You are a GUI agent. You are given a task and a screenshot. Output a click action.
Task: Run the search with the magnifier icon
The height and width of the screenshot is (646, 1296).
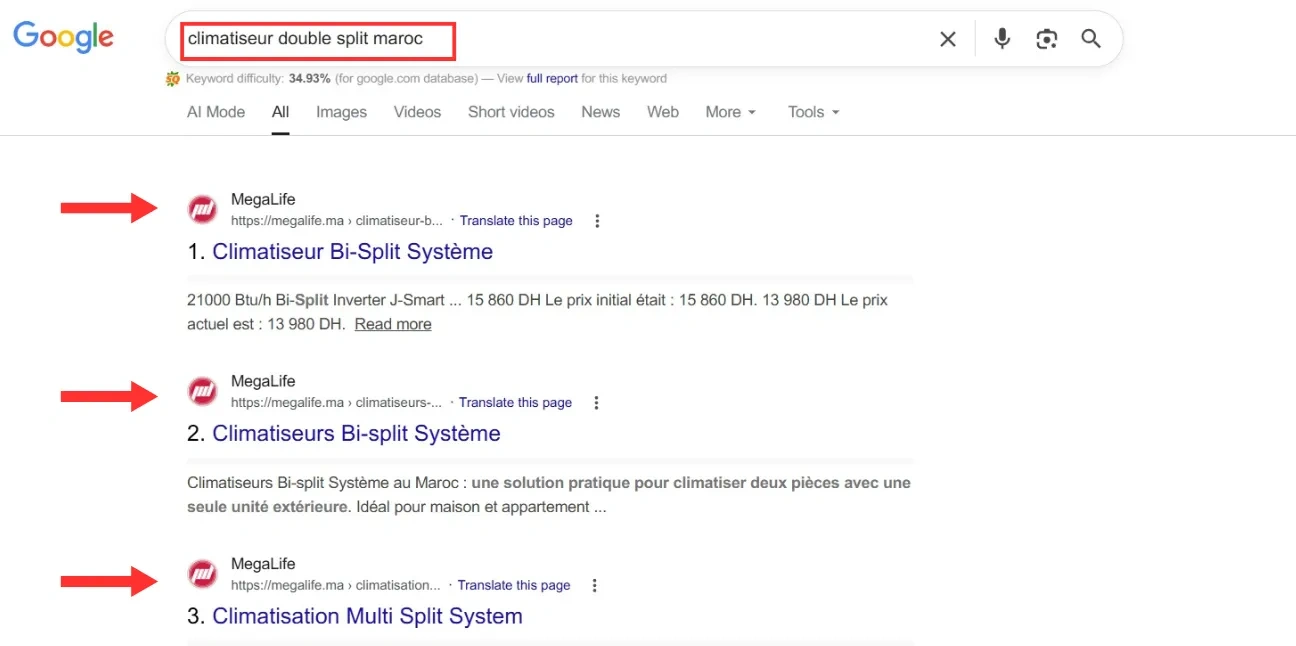[1090, 38]
